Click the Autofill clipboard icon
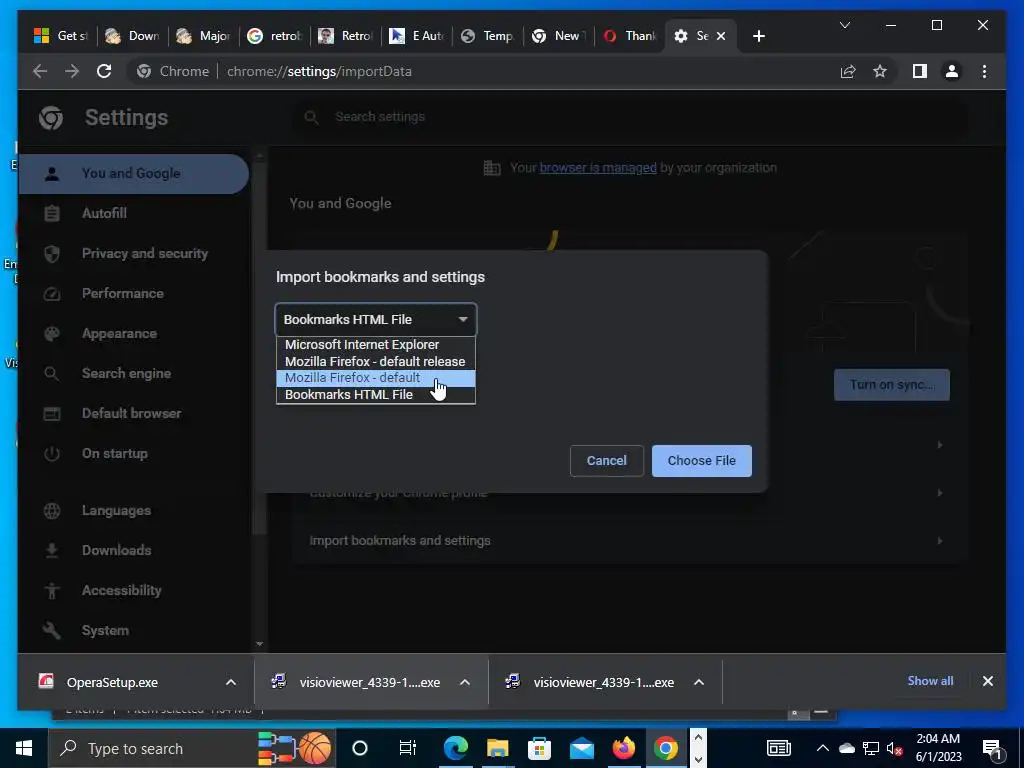This screenshot has width=1024, height=768. pyautogui.click(x=52, y=214)
